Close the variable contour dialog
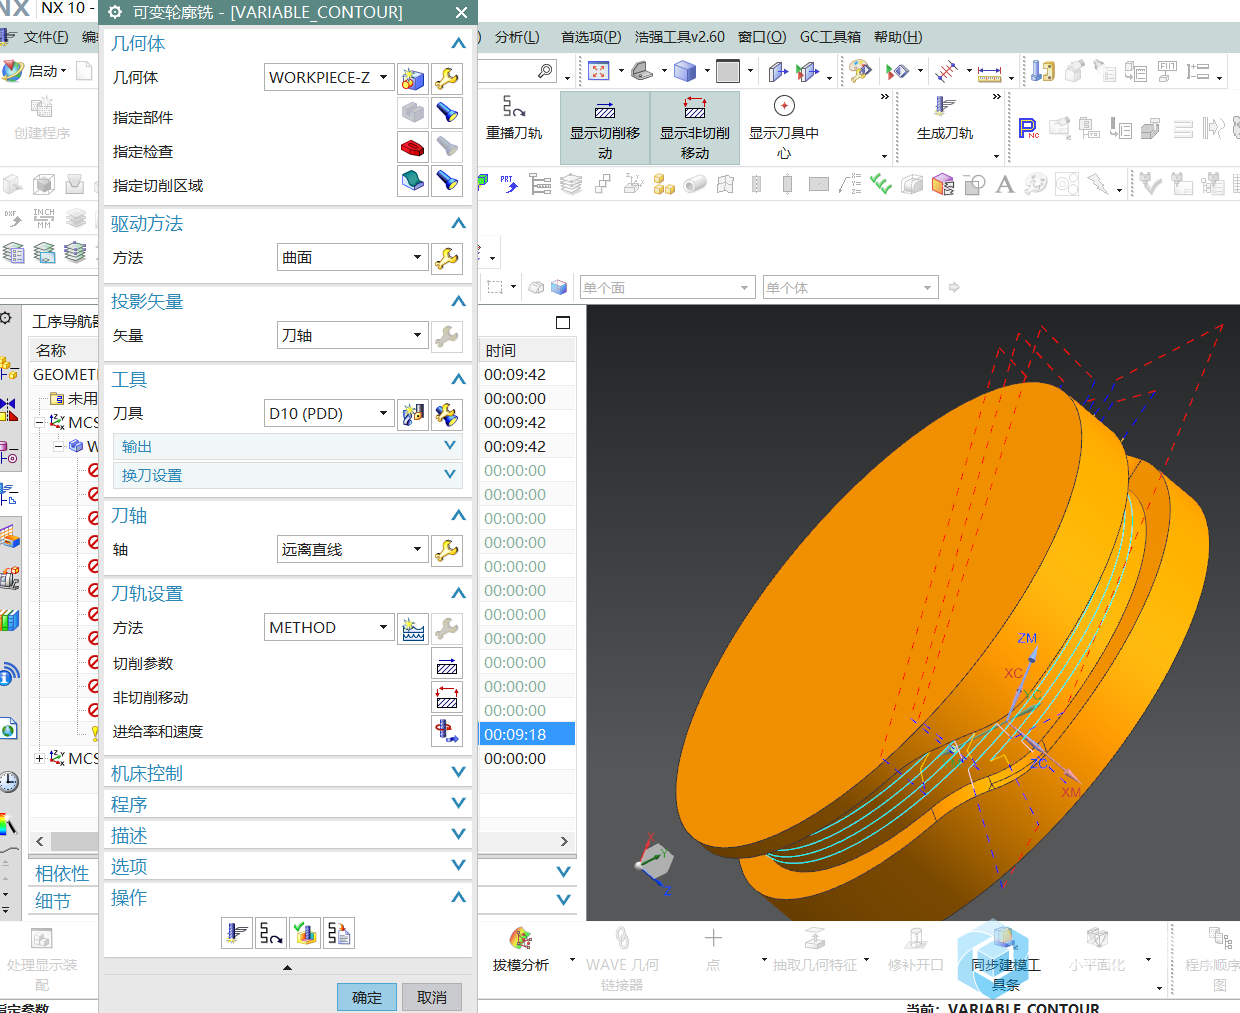This screenshot has height=1013, width=1240. (x=461, y=12)
